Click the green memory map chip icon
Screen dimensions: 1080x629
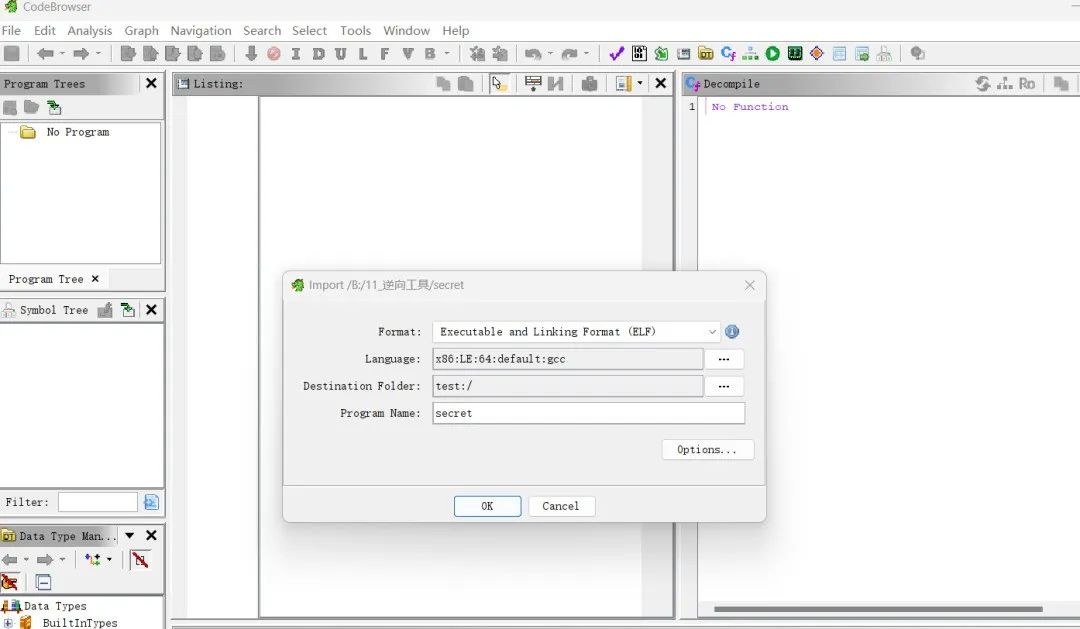795,54
